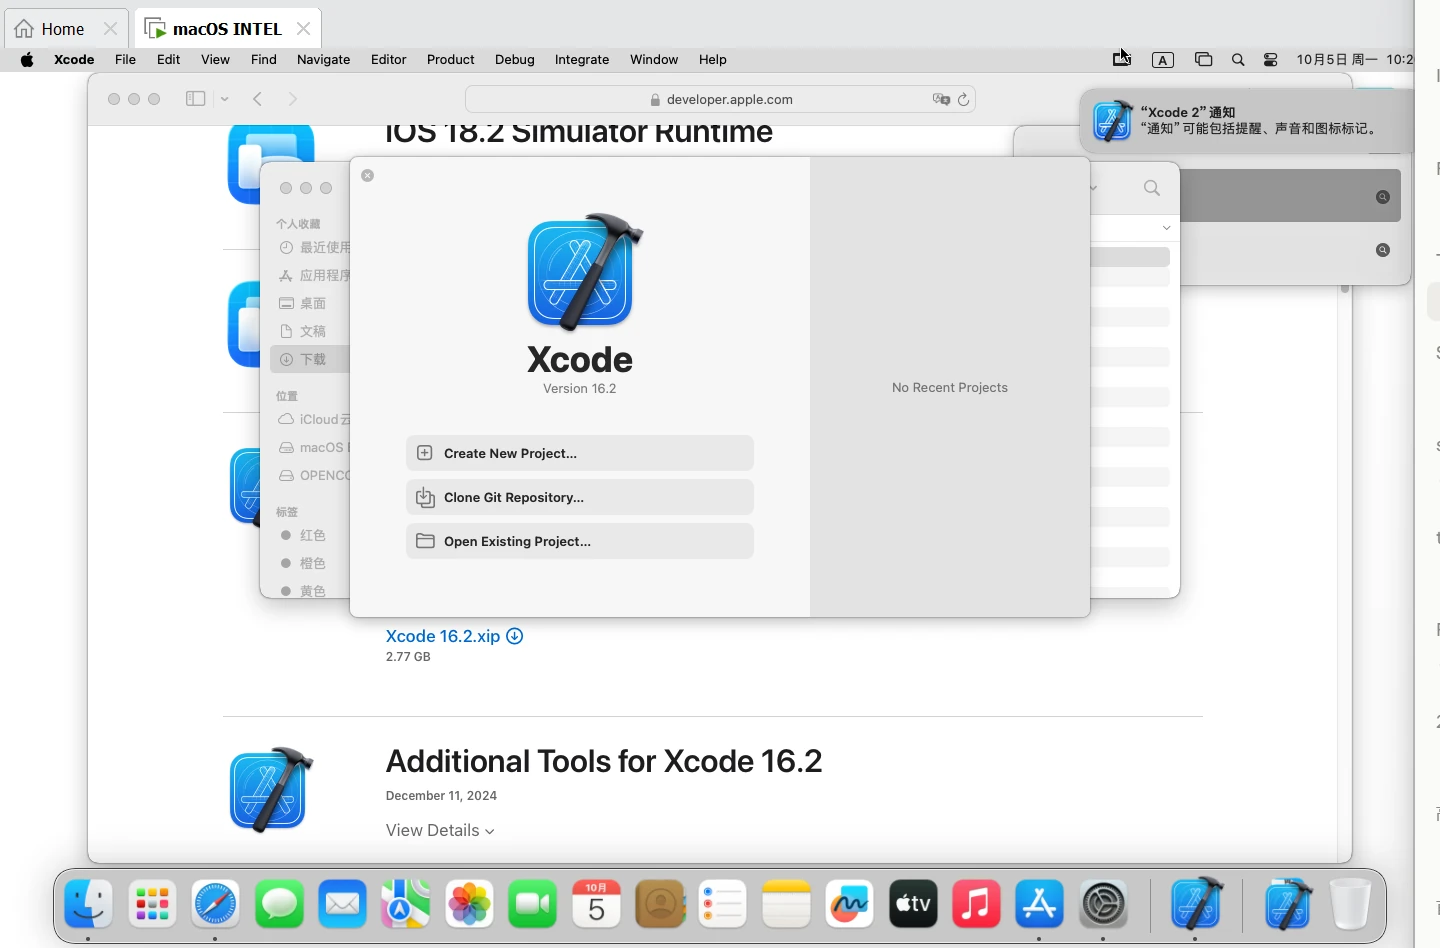Open Trash in the Dock

coord(1351,904)
